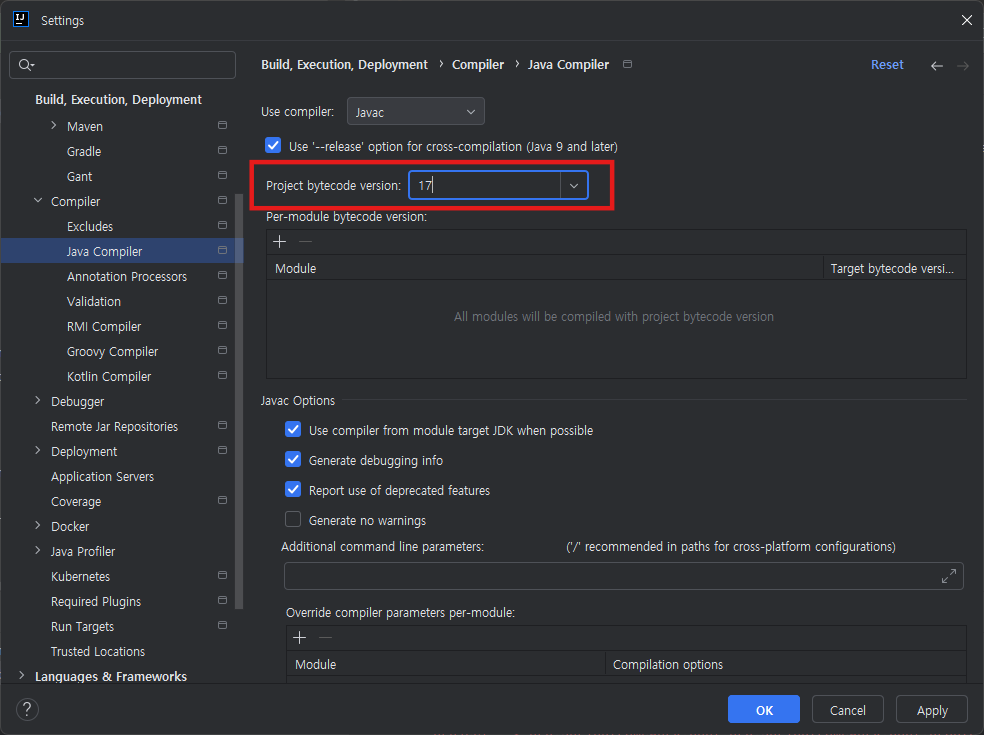Click the settings tree vertical scrollbar
This screenshot has height=735, width=984.
click(x=238, y=402)
